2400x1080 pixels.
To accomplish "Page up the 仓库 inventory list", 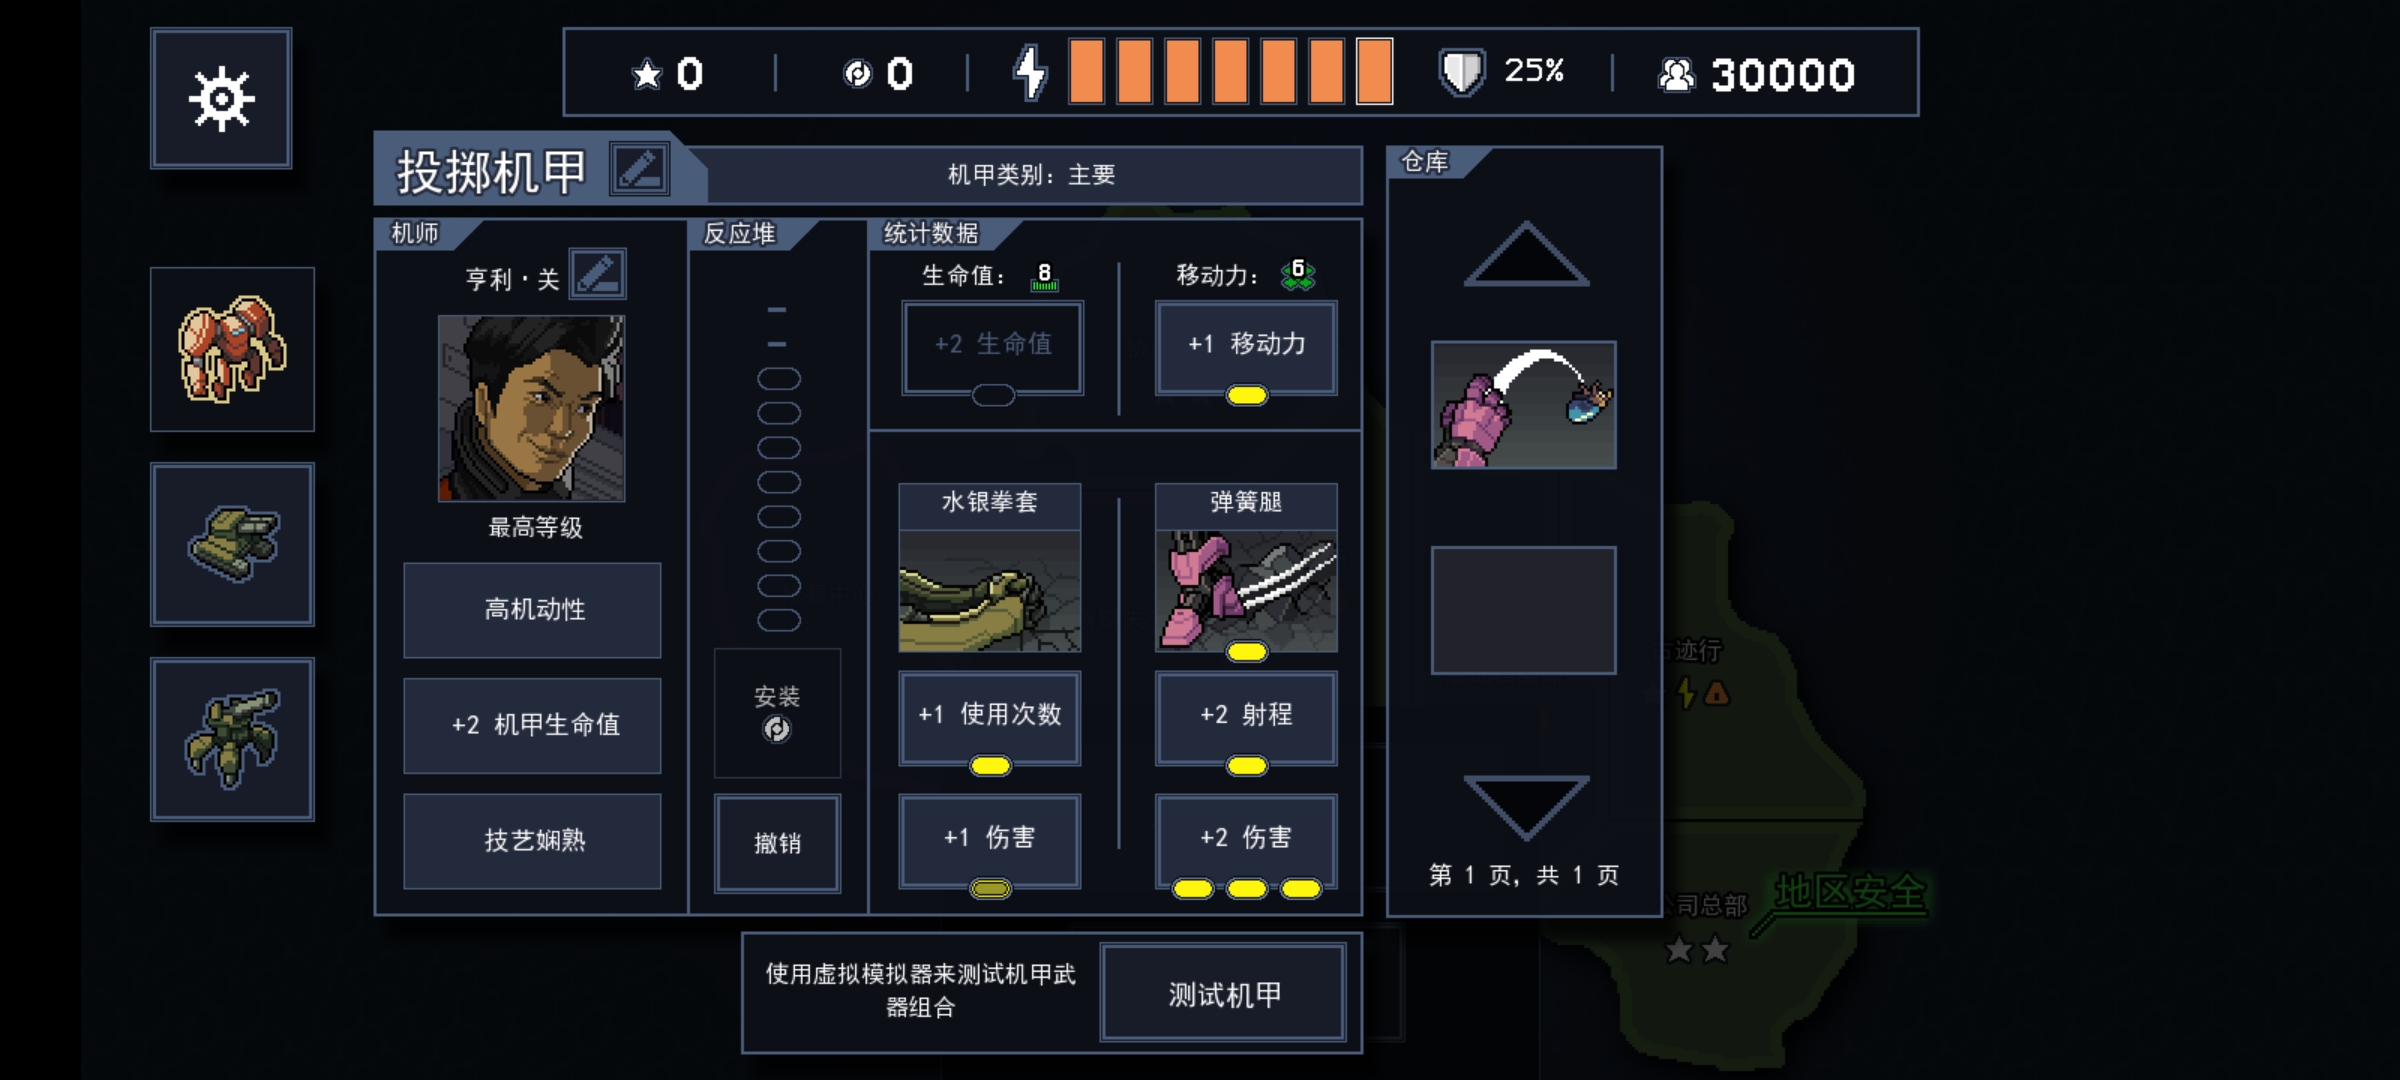I will tap(1526, 254).
